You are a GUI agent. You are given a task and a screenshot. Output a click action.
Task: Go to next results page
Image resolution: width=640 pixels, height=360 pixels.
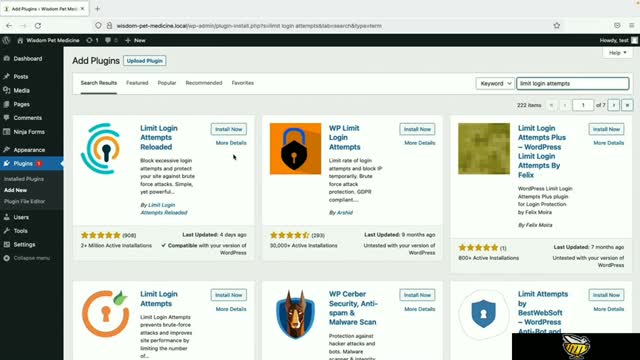[613, 105]
